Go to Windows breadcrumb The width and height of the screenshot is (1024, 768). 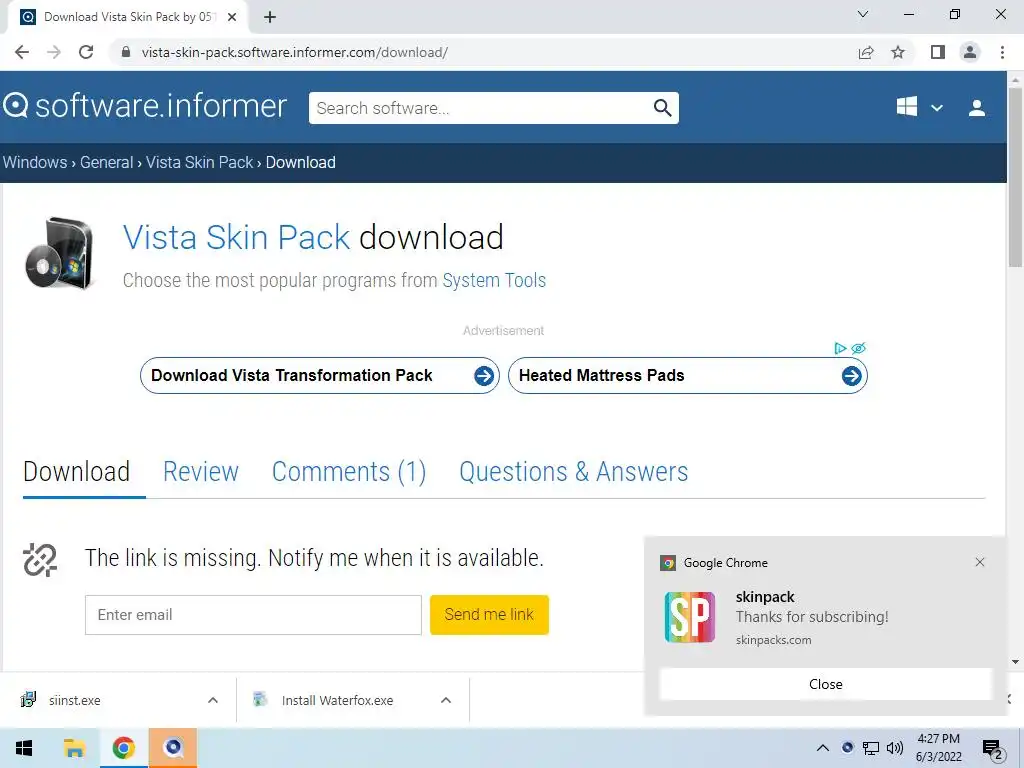[x=35, y=162]
